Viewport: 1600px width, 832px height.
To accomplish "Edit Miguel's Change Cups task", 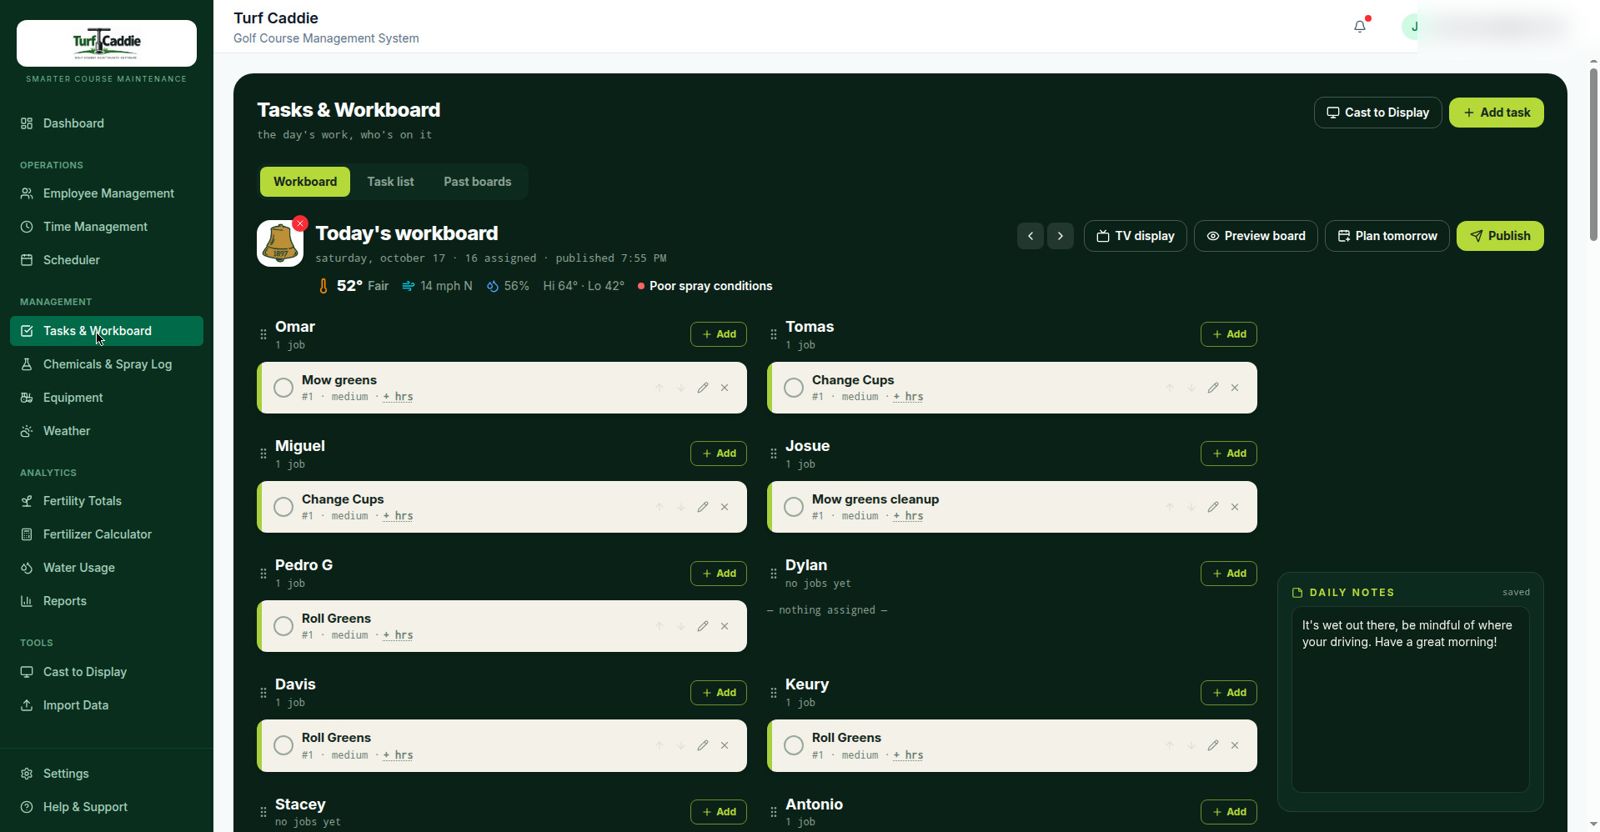I will click(703, 507).
